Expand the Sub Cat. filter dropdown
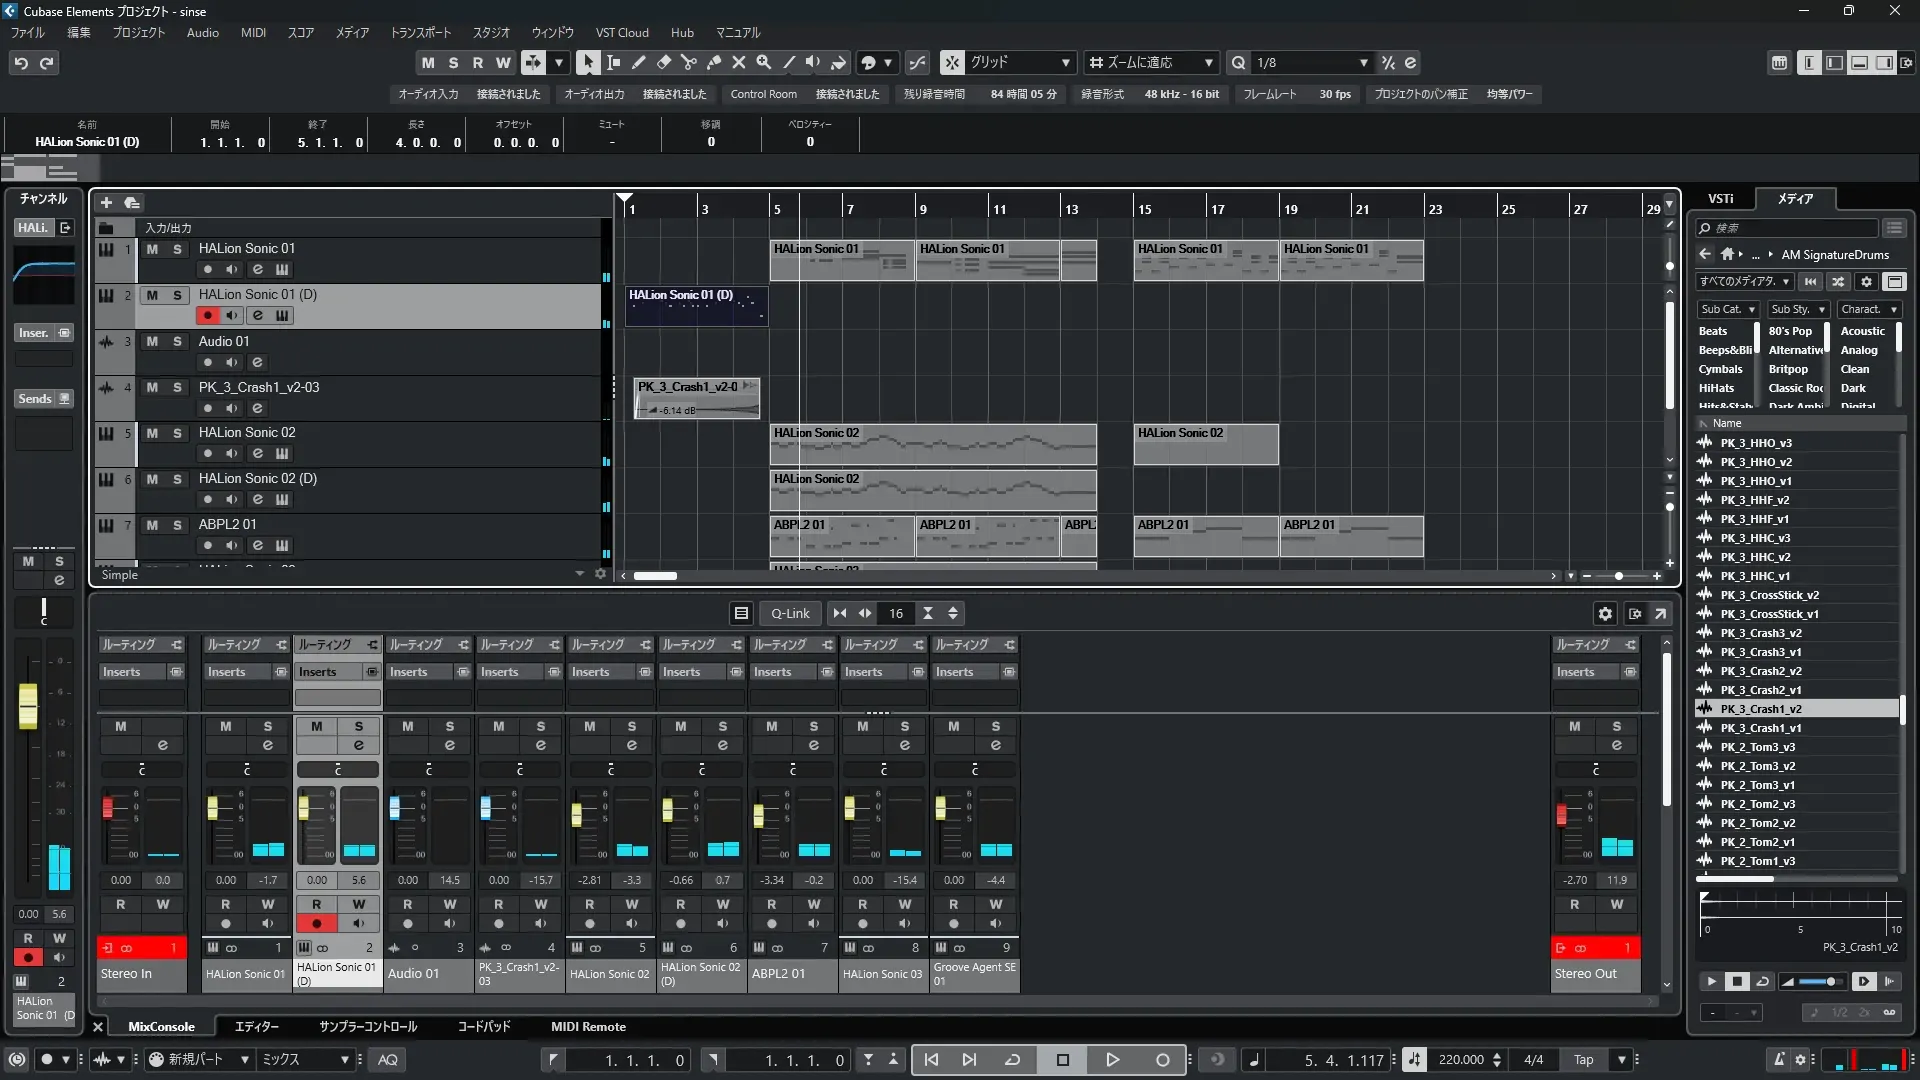Viewport: 1920px width, 1080px height. tap(1728, 309)
